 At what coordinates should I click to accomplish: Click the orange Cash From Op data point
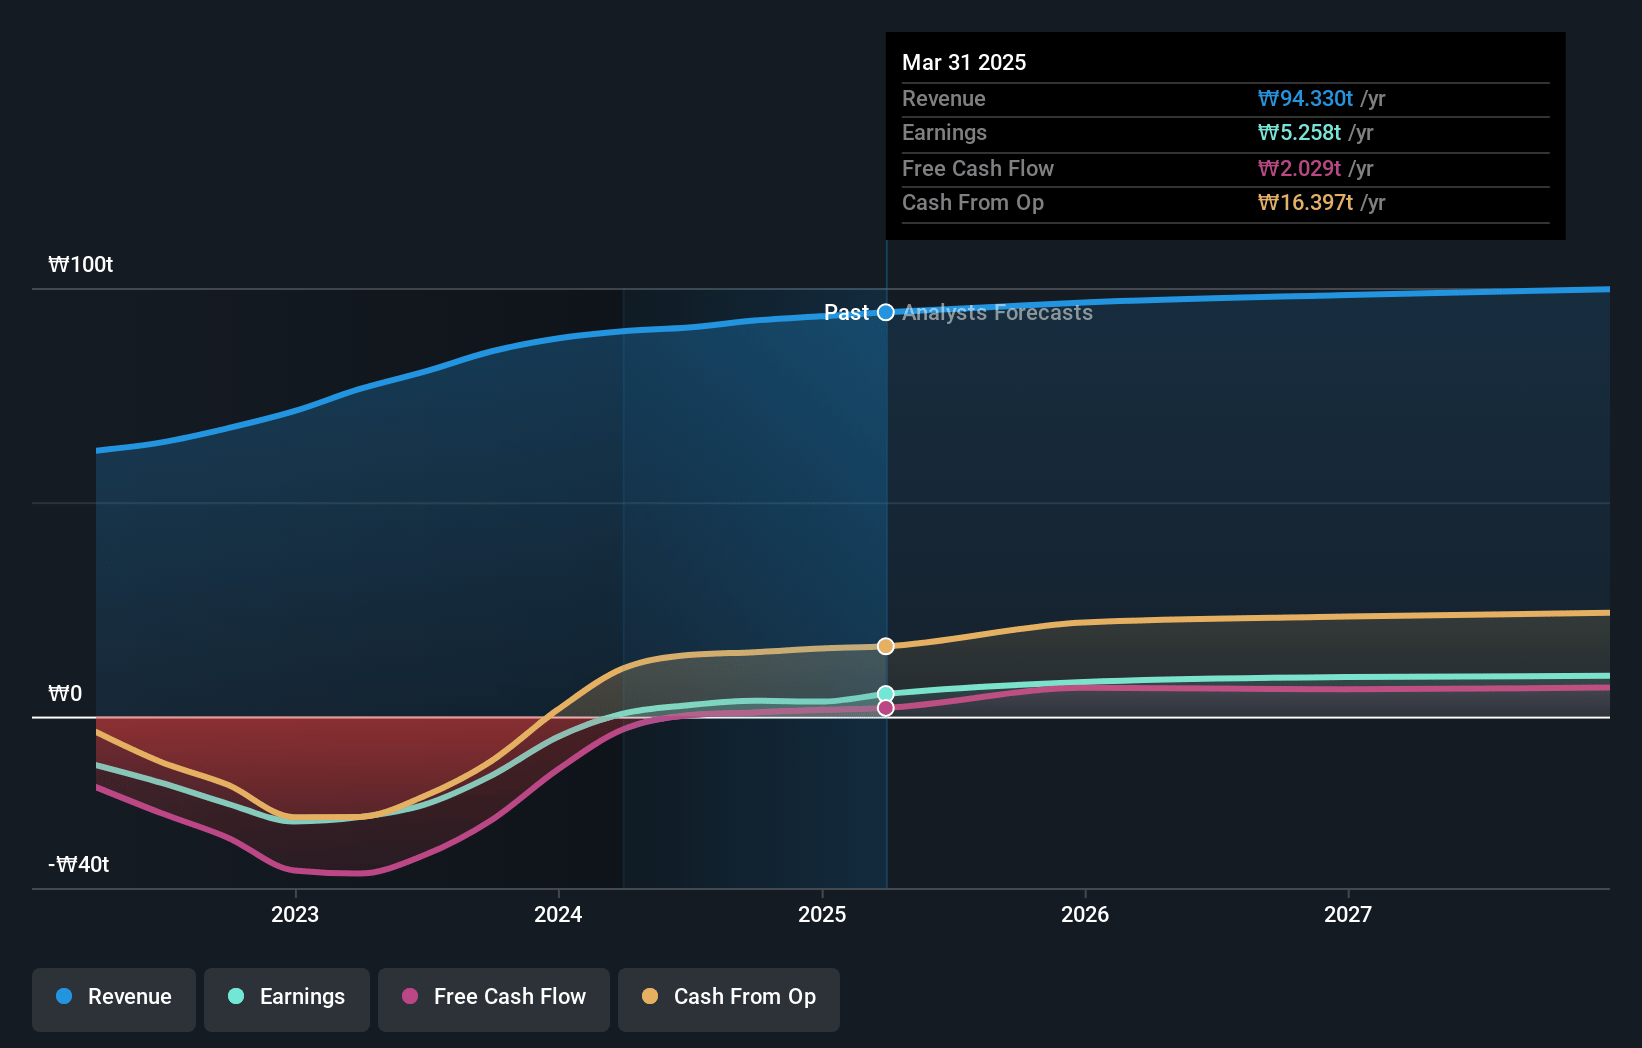coord(886,646)
